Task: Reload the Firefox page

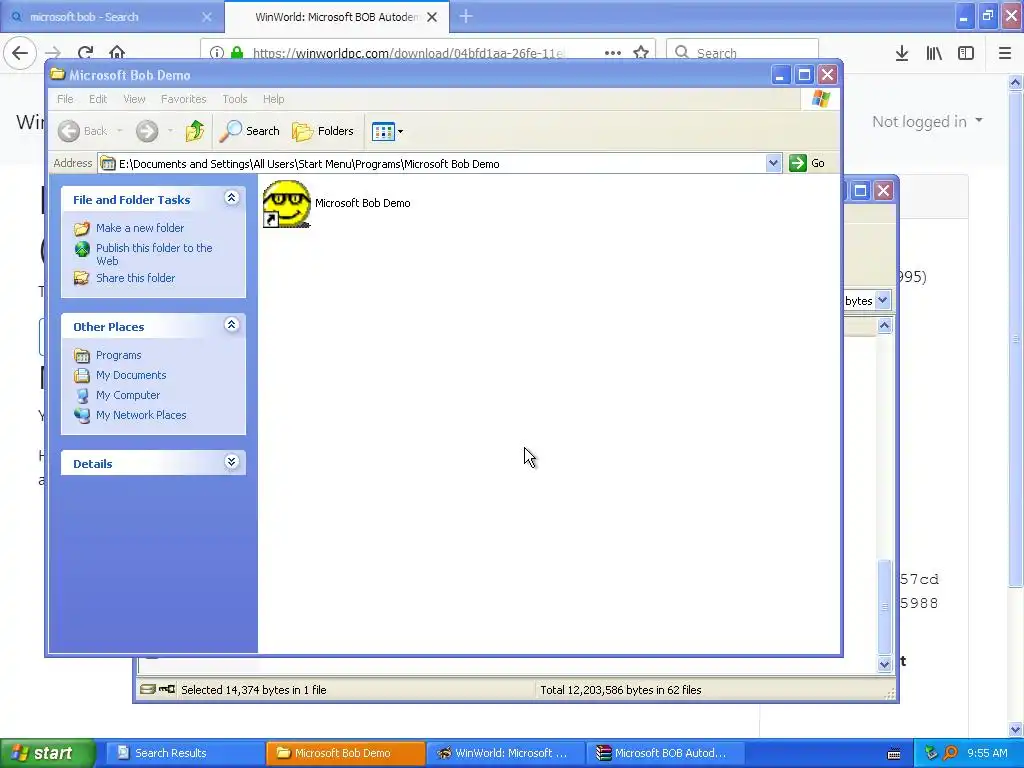Action: coord(85,53)
